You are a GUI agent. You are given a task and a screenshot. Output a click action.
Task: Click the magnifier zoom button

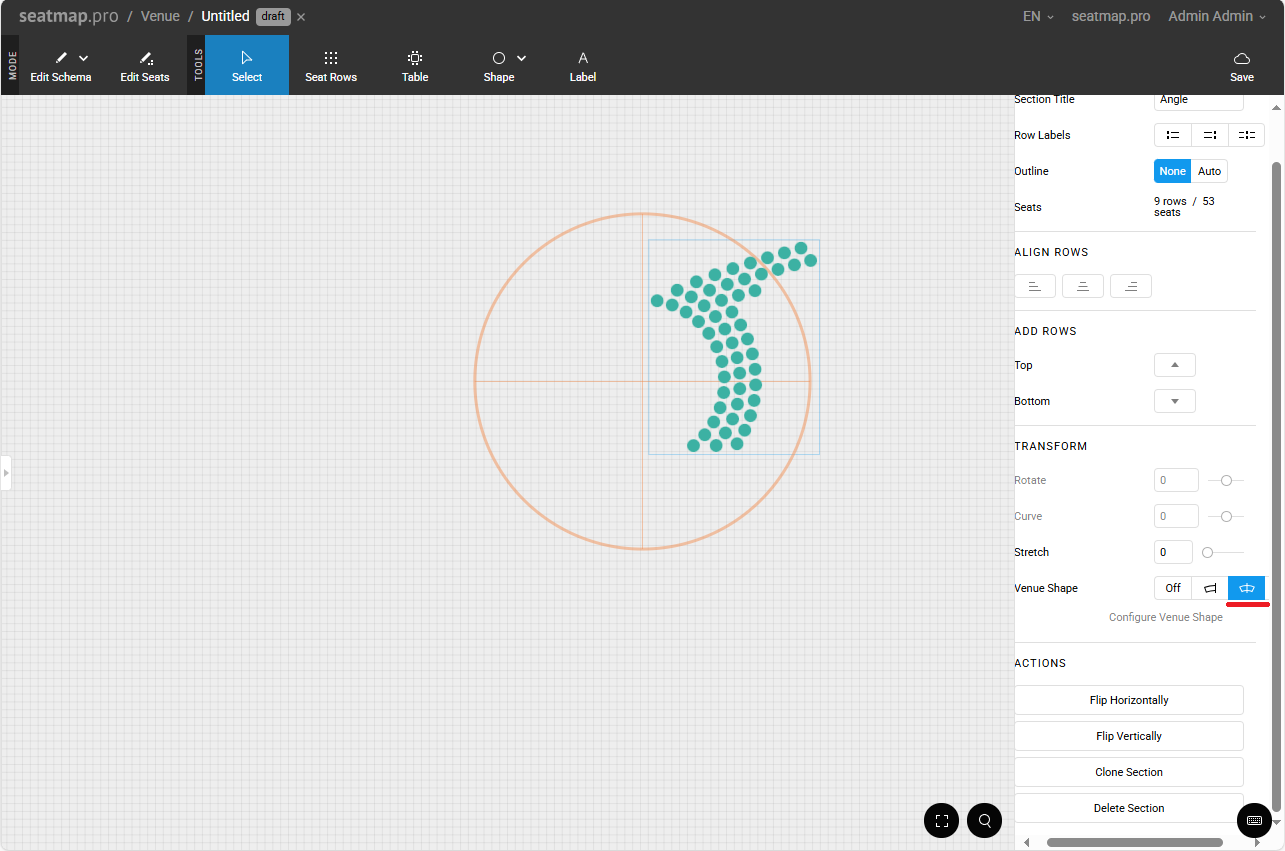point(985,821)
